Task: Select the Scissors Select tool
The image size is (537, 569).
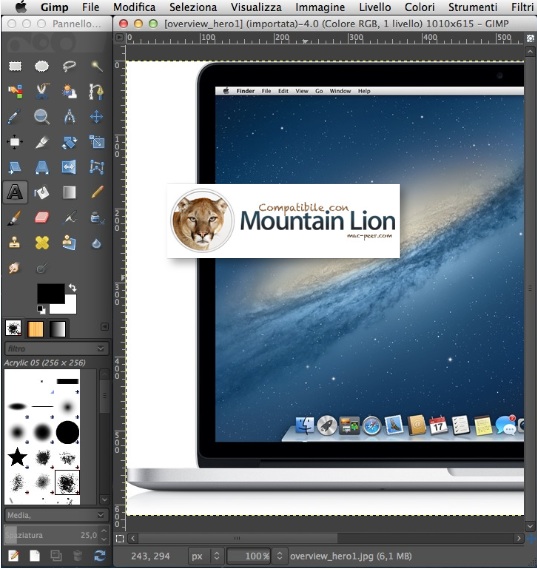Action: [x=42, y=91]
